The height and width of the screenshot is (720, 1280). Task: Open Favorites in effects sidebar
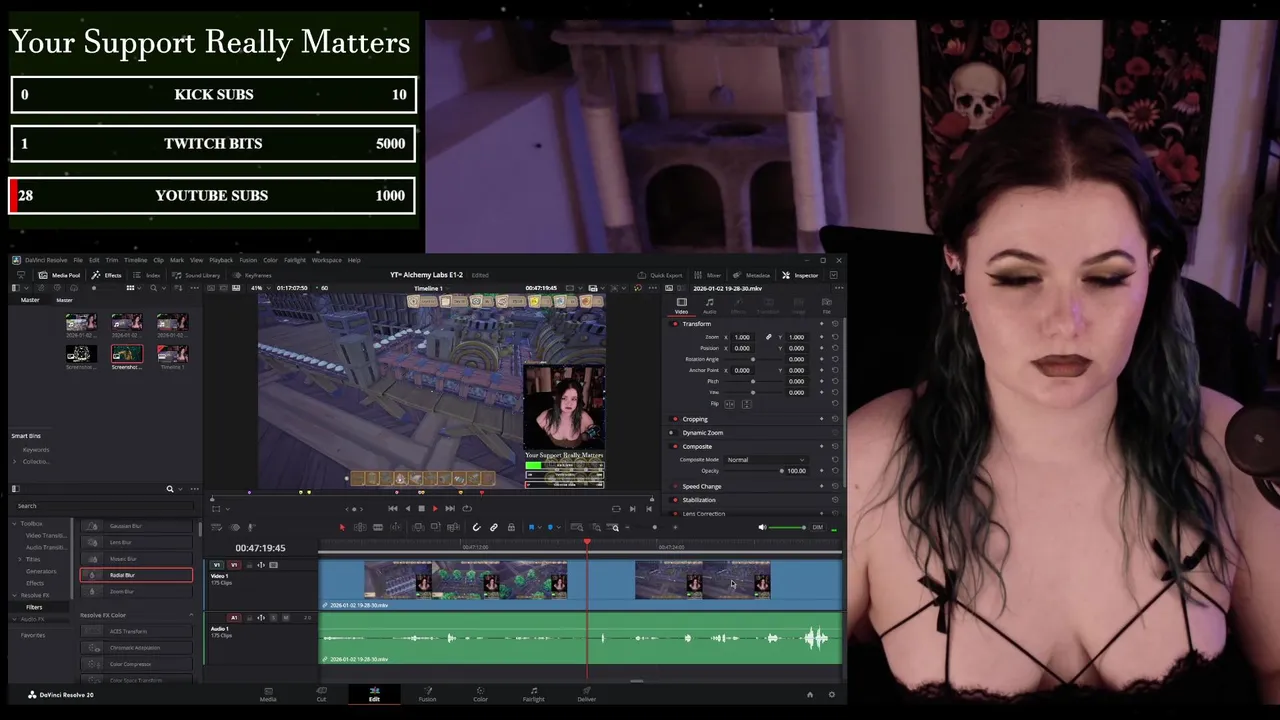click(x=33, y=635)
